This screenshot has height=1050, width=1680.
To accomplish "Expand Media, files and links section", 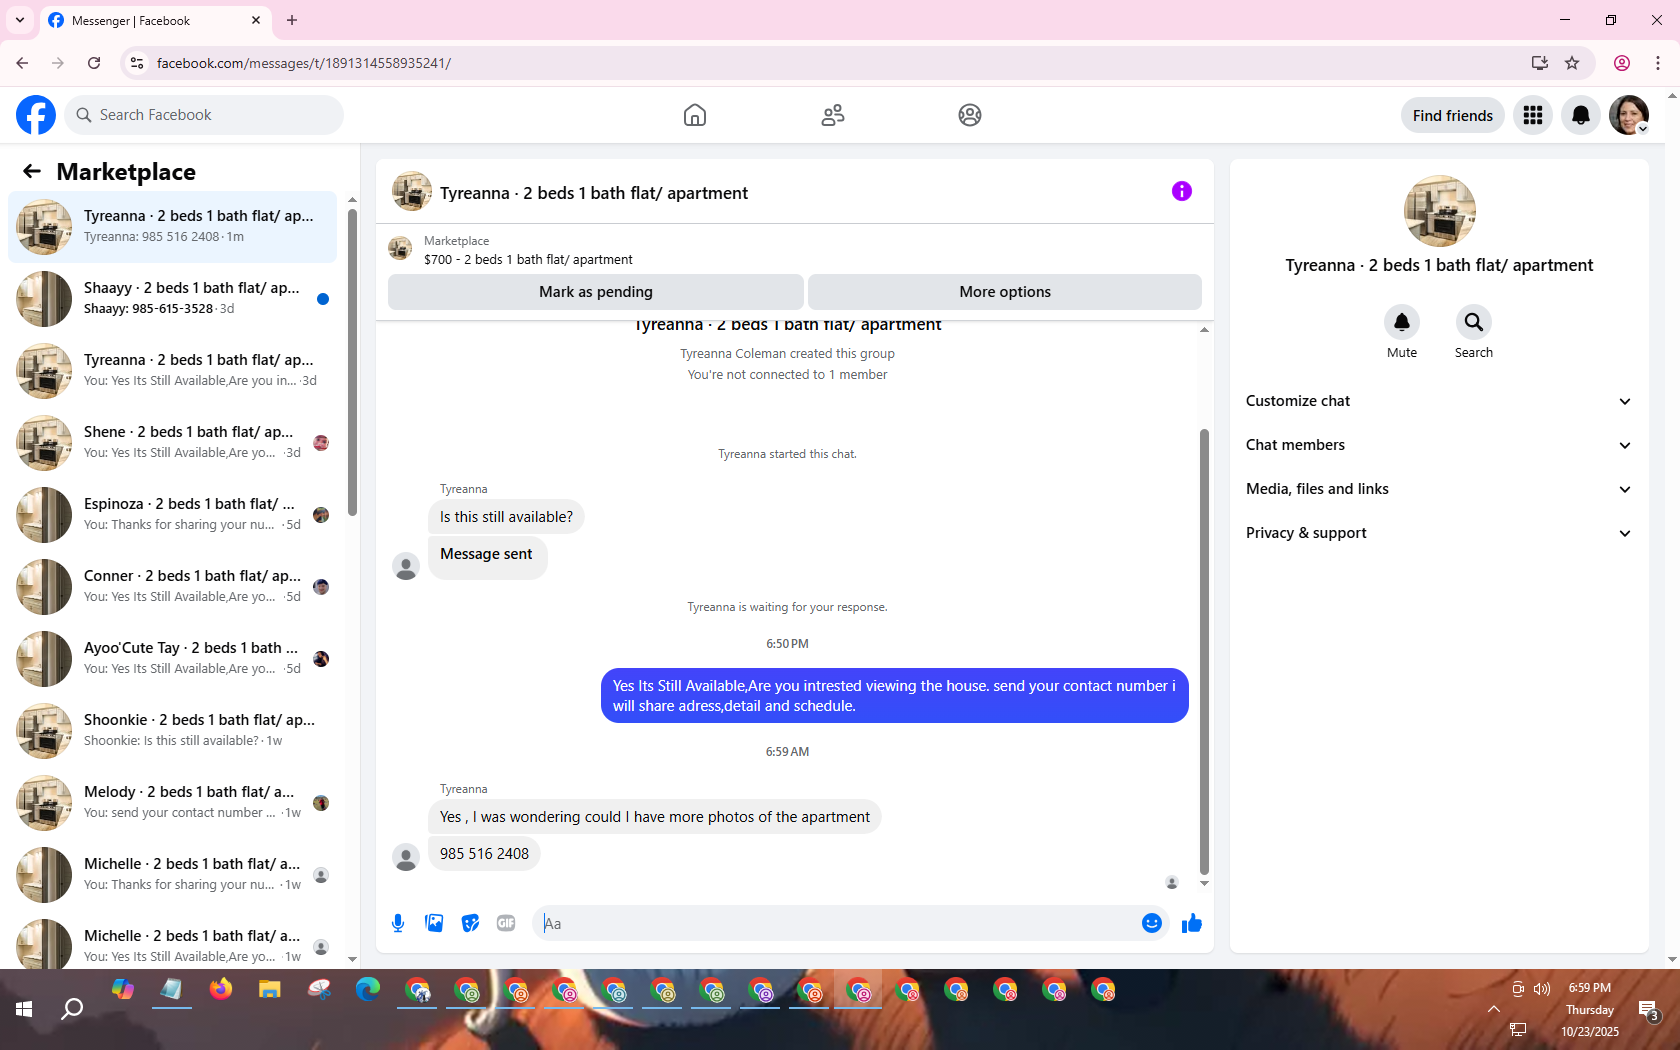I will pyautogui.click(x=1439, y=489).
